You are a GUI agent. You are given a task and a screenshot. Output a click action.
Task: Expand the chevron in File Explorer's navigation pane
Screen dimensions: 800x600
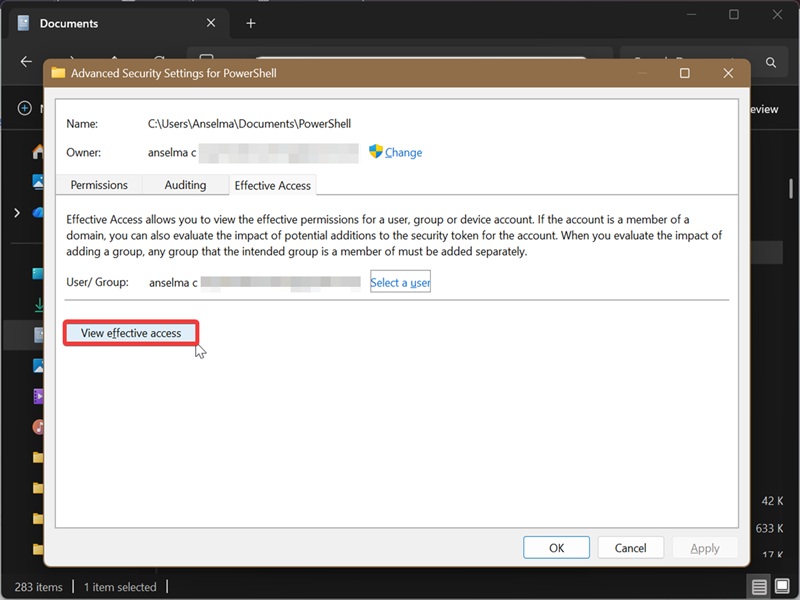click(17, 213)
